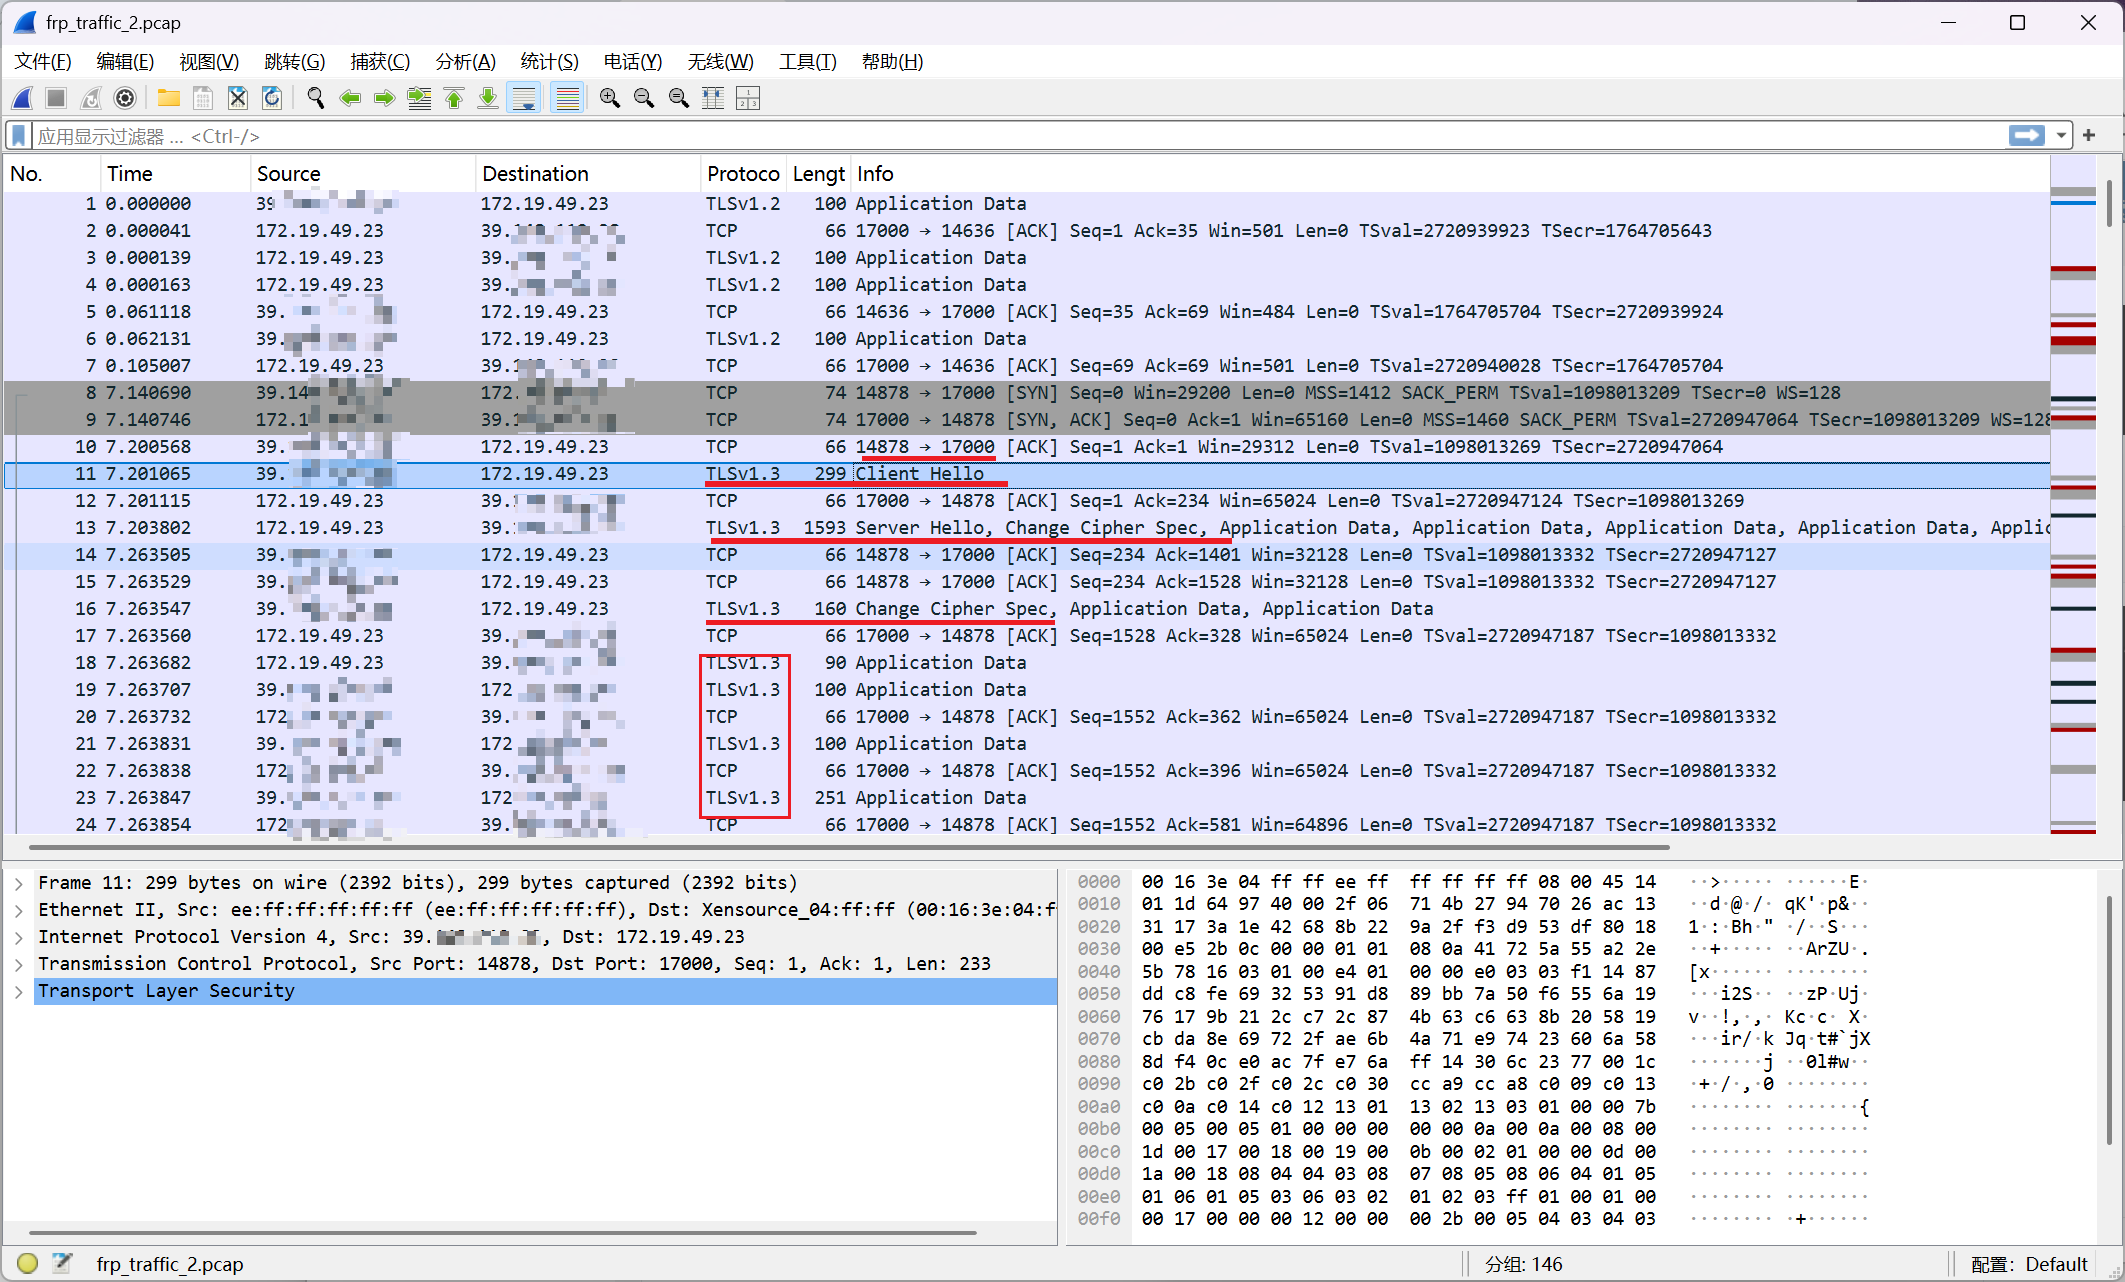Expand the Ethernet II details row

coord(18,911)
